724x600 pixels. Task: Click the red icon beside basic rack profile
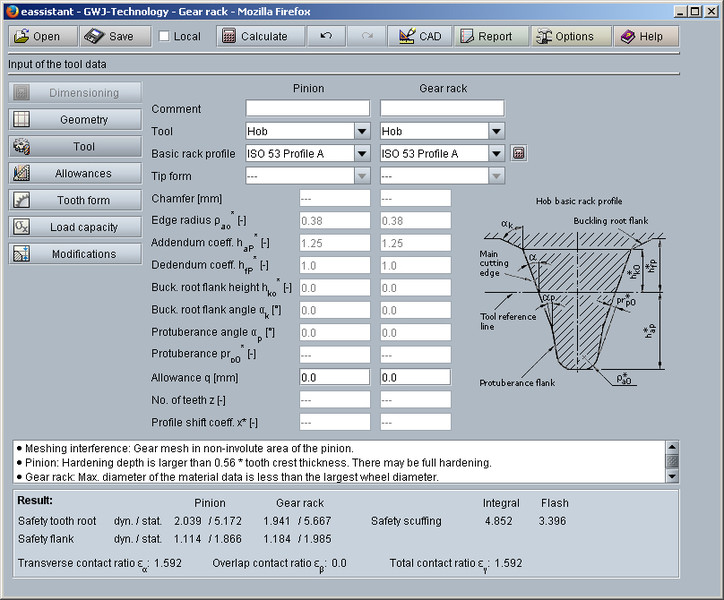(518, 154)
